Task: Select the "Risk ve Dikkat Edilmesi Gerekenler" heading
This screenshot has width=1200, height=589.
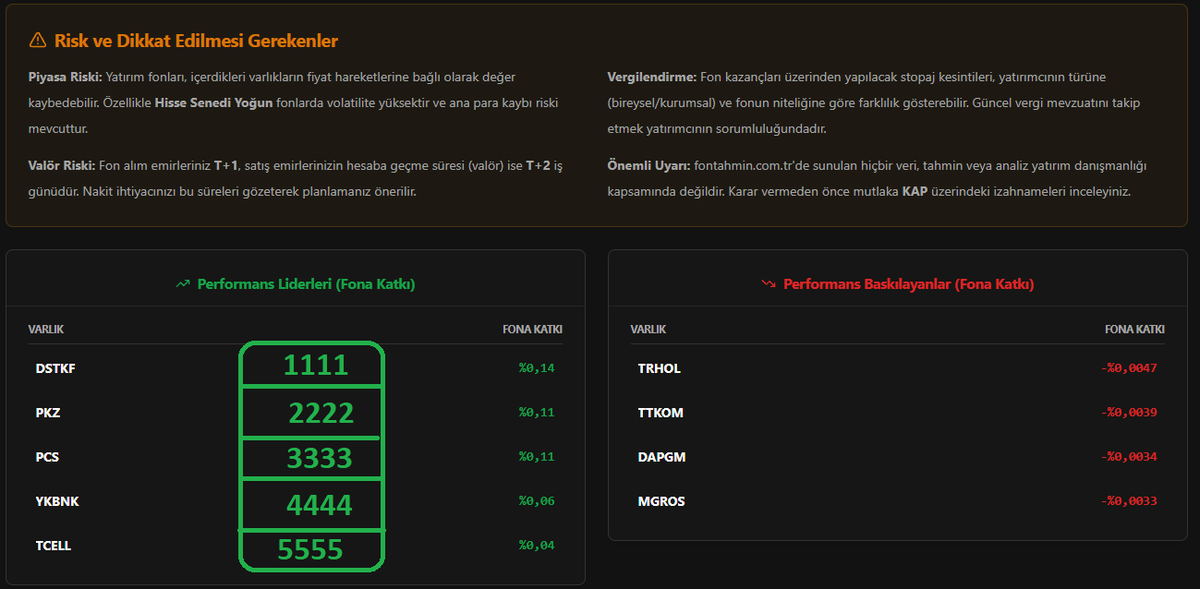Action: [196, 41]
